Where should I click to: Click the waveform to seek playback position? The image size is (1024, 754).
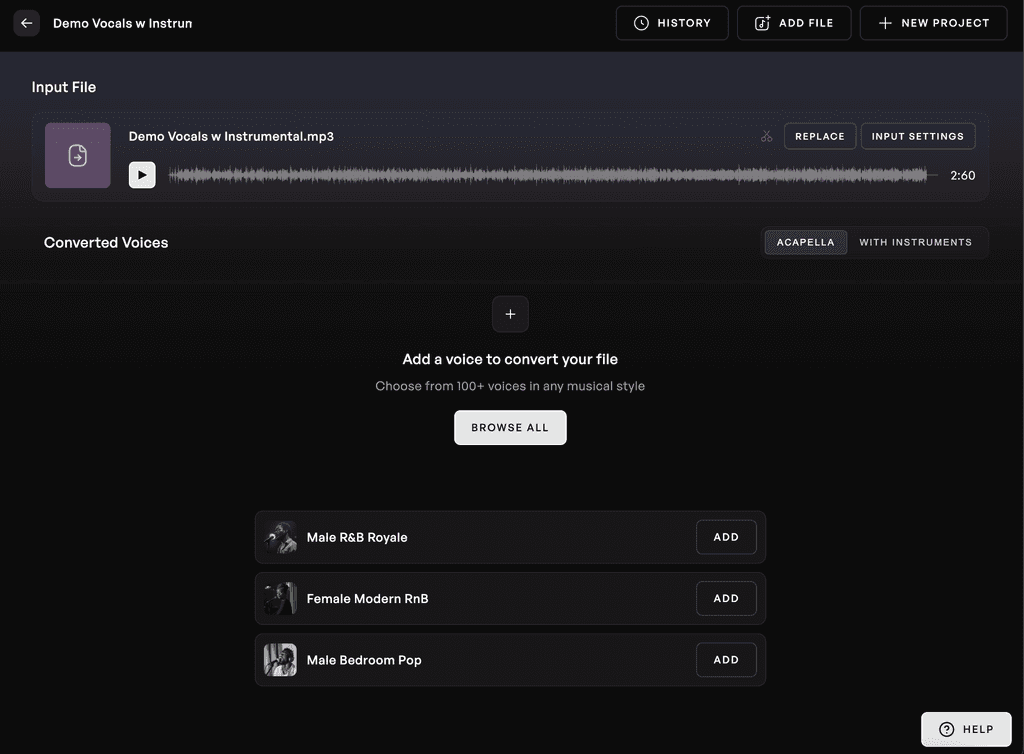point(550,174)
